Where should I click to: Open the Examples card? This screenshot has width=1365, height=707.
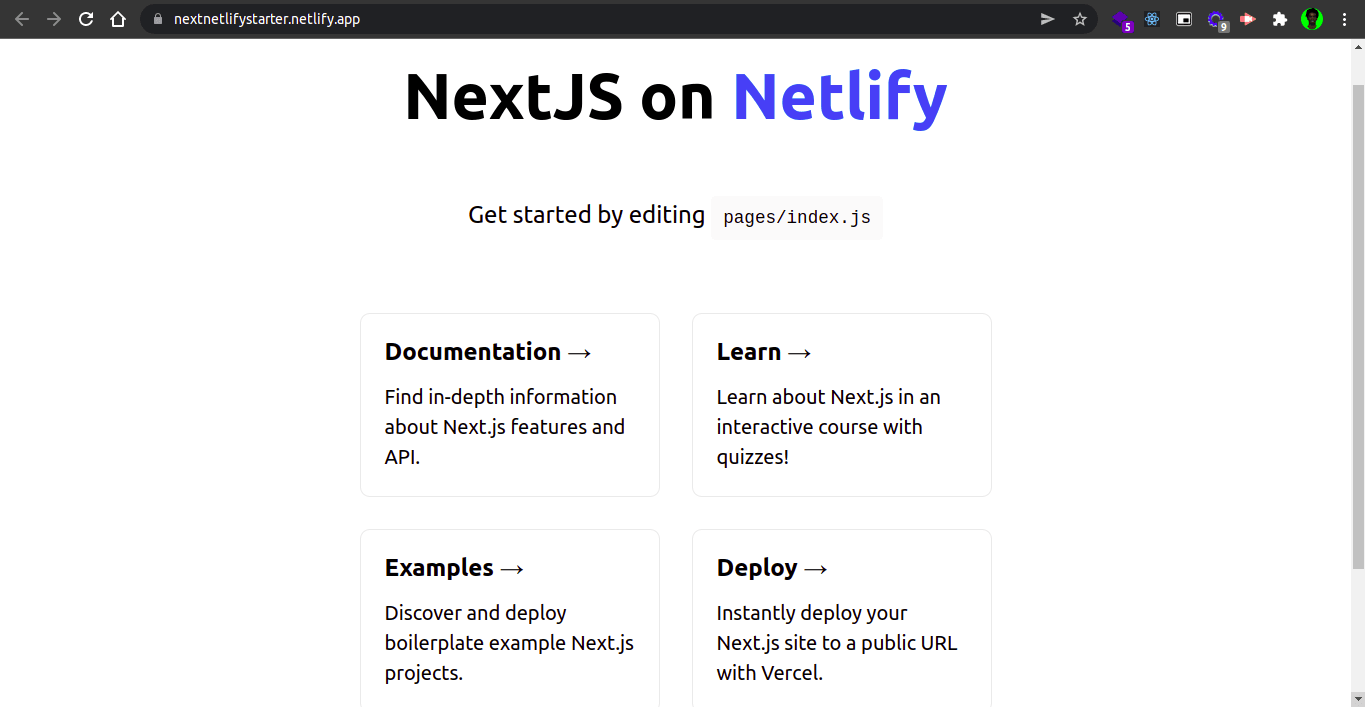510,618
